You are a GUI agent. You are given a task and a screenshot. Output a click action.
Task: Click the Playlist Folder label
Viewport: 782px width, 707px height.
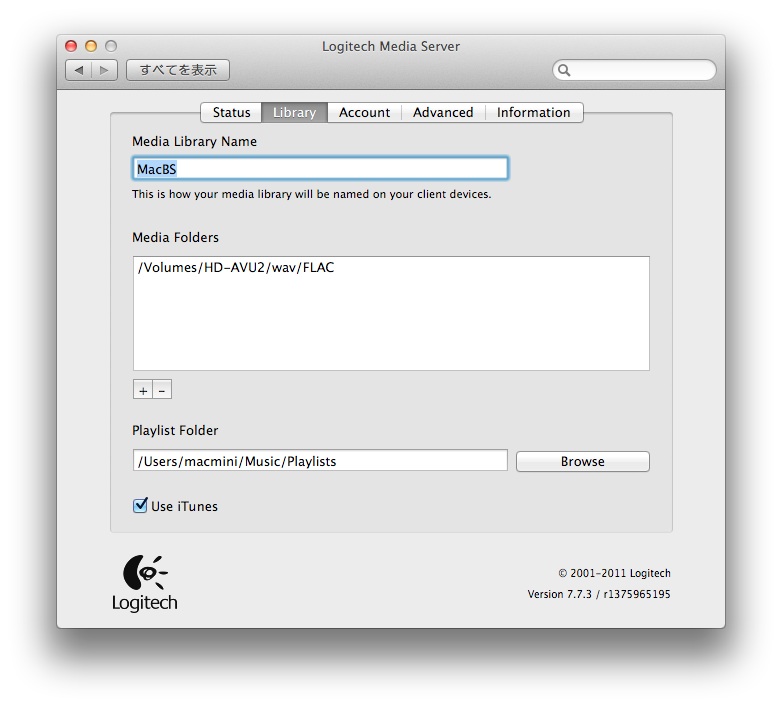(175, 430)
